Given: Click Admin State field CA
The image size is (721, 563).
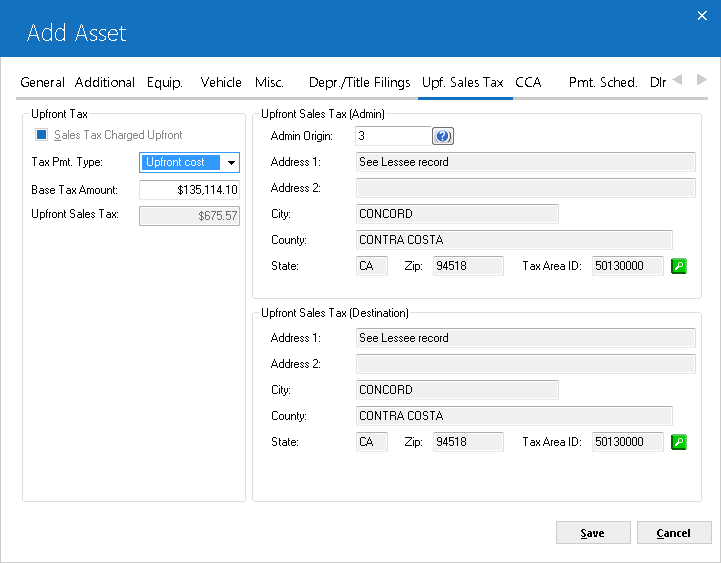Looking at the screenshot, I should pyautogui.click(x=372, y=266).
